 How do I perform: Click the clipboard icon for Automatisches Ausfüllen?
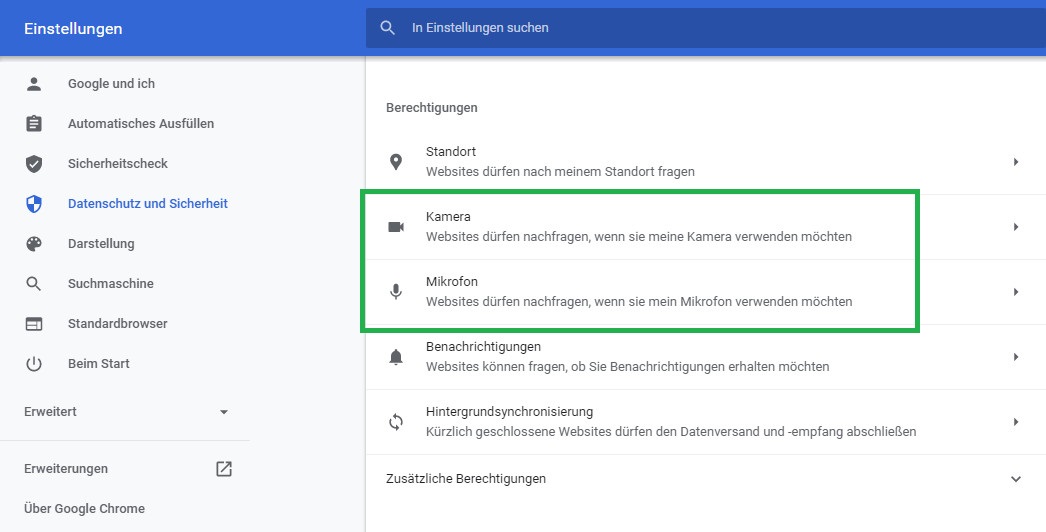click(x=33, y=123)
